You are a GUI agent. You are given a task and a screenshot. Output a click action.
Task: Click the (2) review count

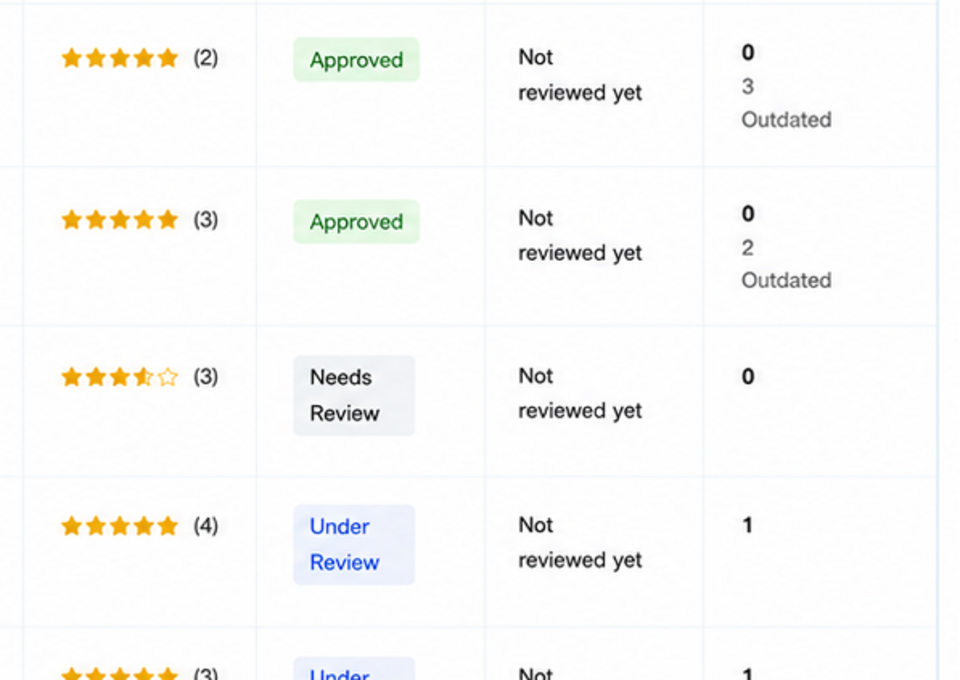point(206,58)
